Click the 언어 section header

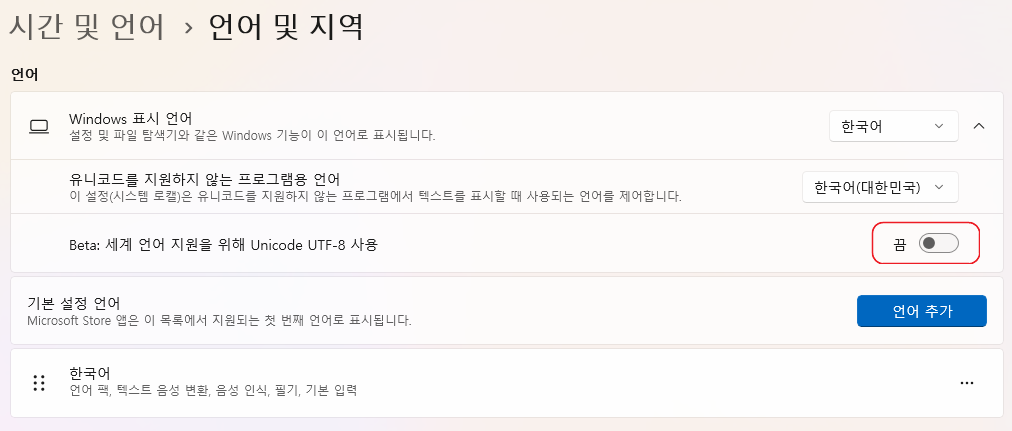[x=24, y=75]
